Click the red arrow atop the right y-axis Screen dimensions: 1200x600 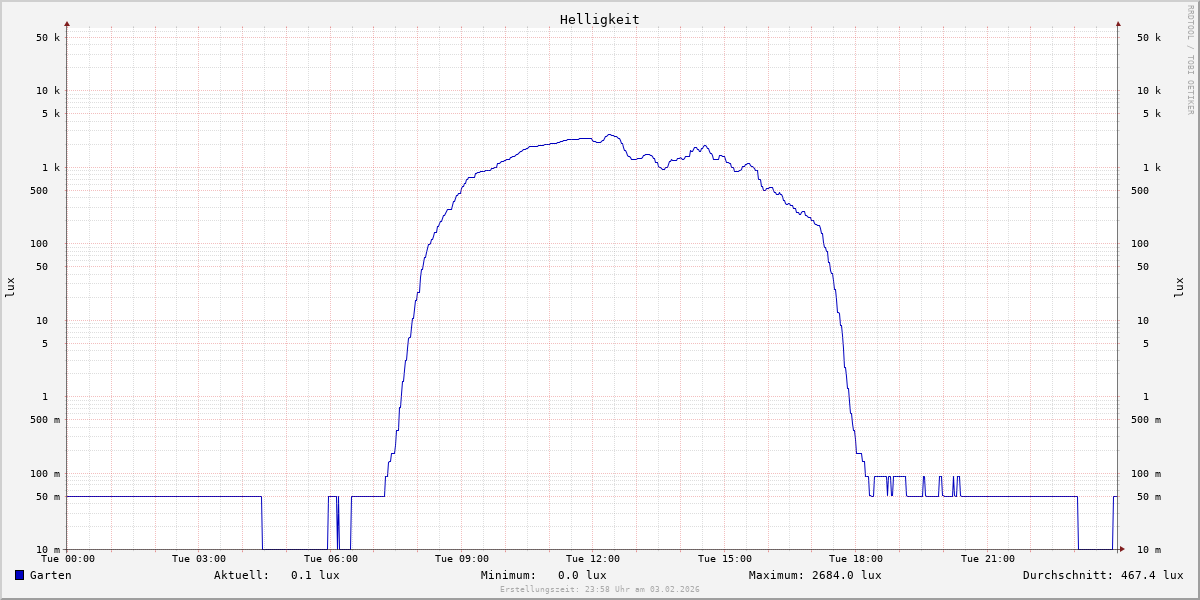coord(1118,23)
